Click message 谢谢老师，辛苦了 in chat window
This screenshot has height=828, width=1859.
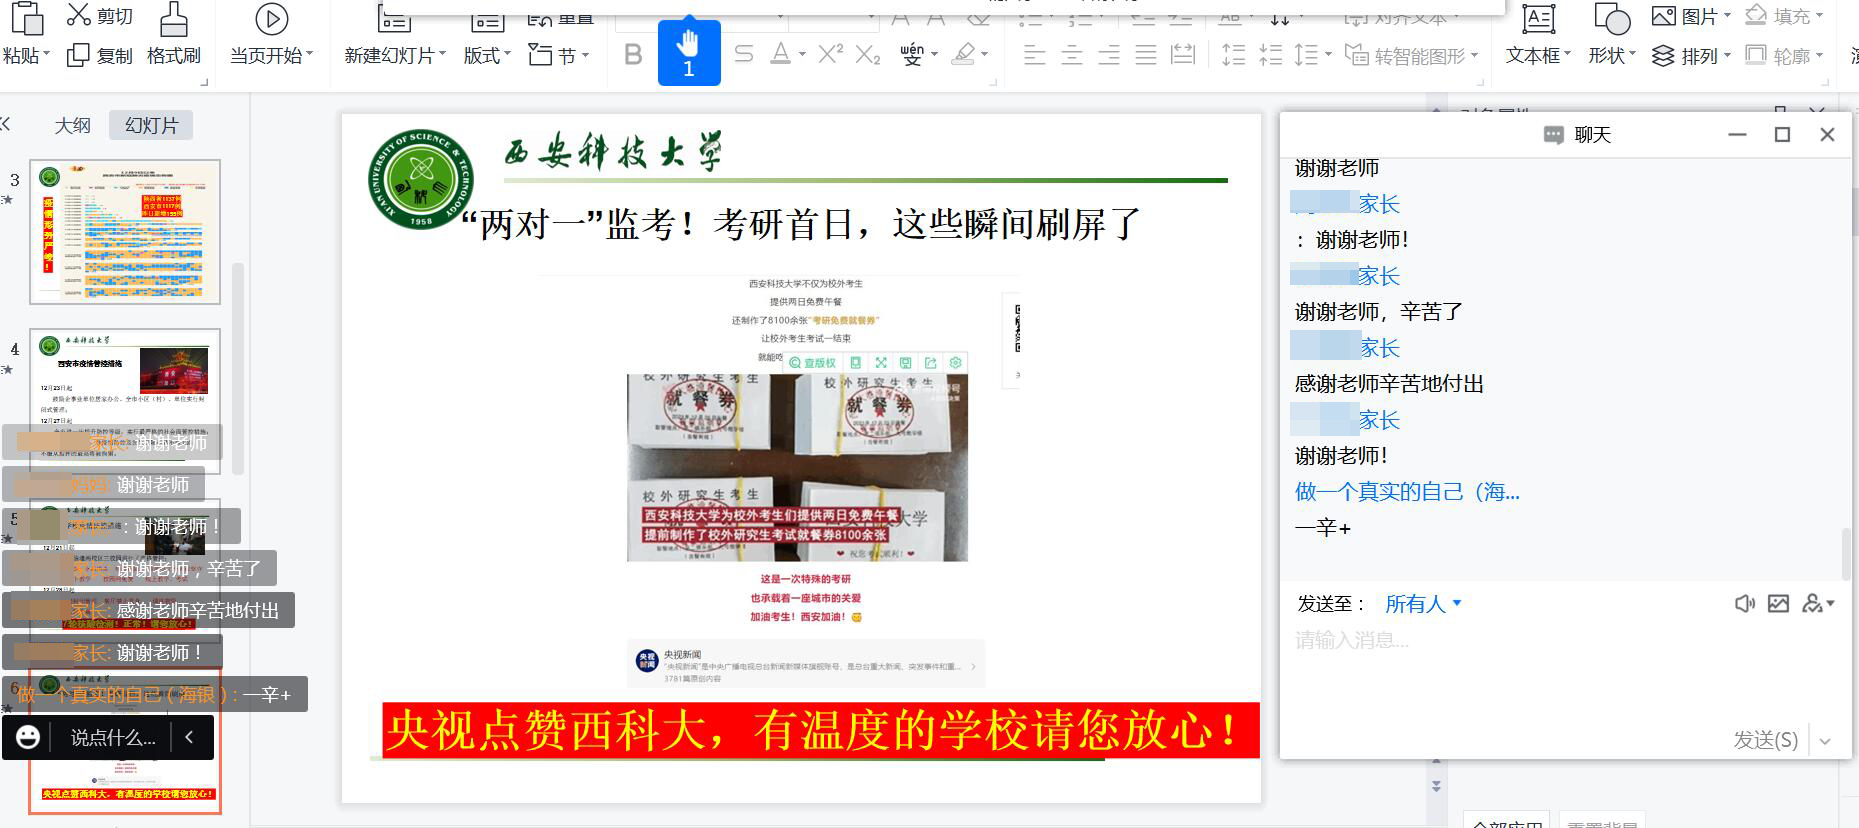pyautogui.click(x=1378, y=312)
